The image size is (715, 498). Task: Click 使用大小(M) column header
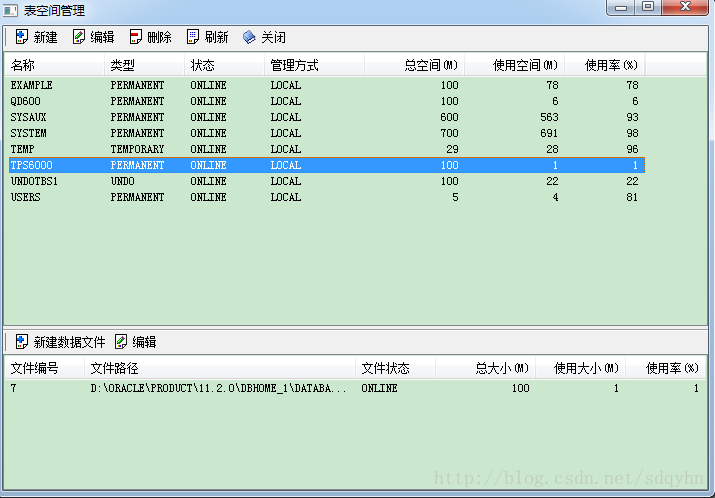[580, 368]
